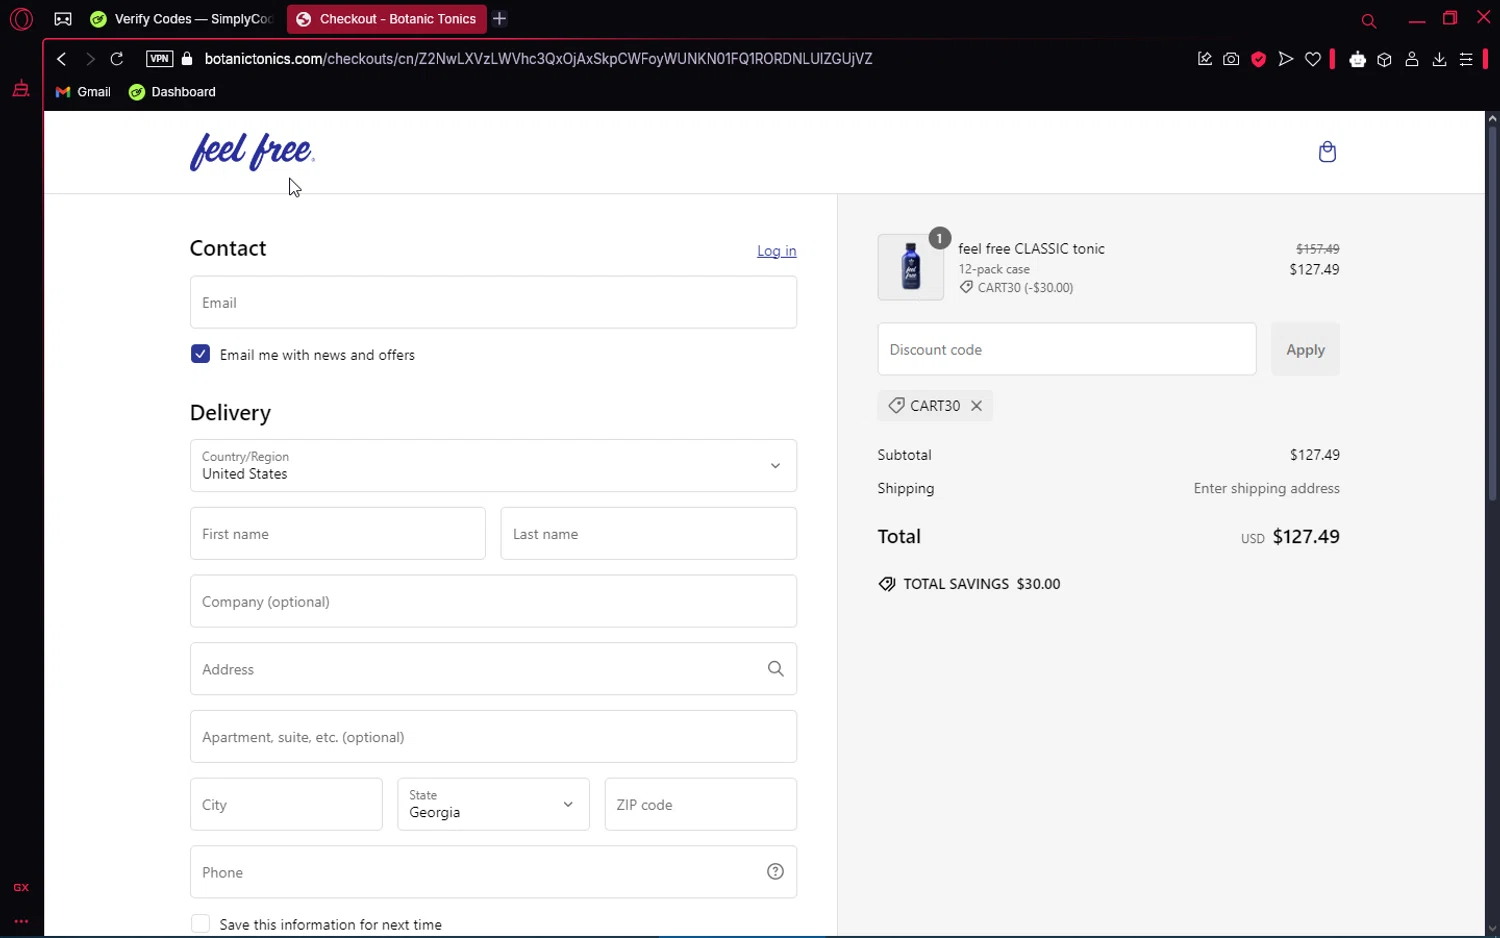Reload the checkout page
The width and height of the screenshot is (1500, 938).
[x=117, y=59]
